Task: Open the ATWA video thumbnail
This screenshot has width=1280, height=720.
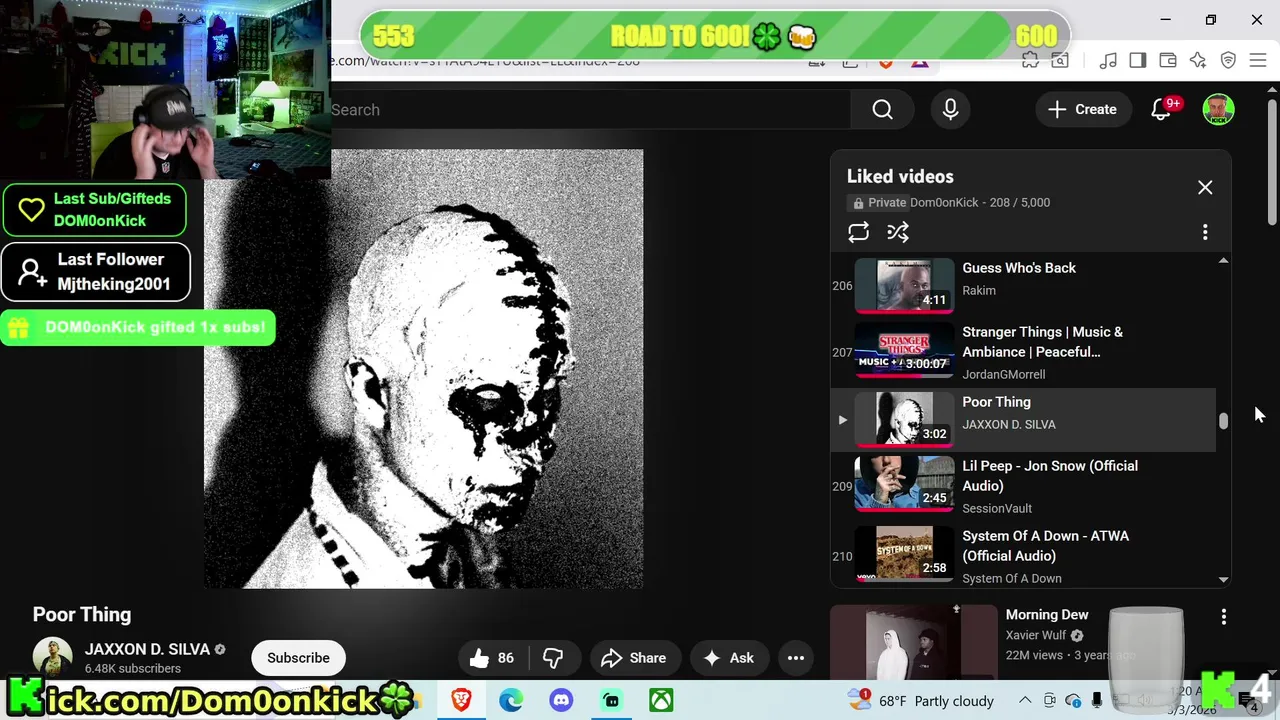Action: pyautogui.click(x=904, y=554)
